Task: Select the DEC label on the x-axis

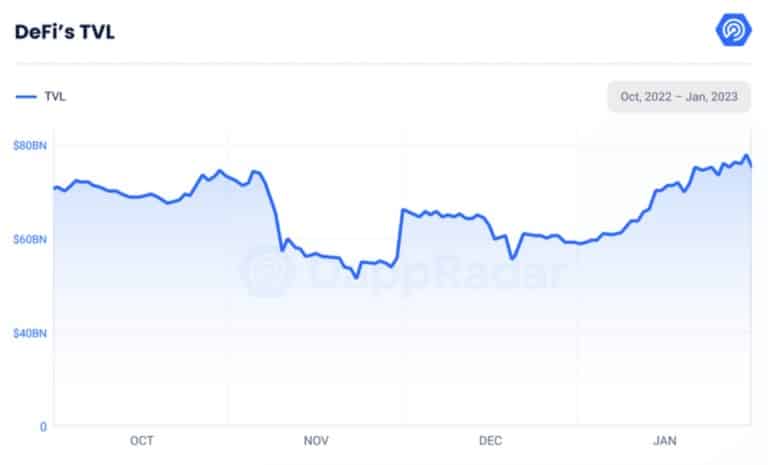Action: pyautogui.click(x=490, y=441)
